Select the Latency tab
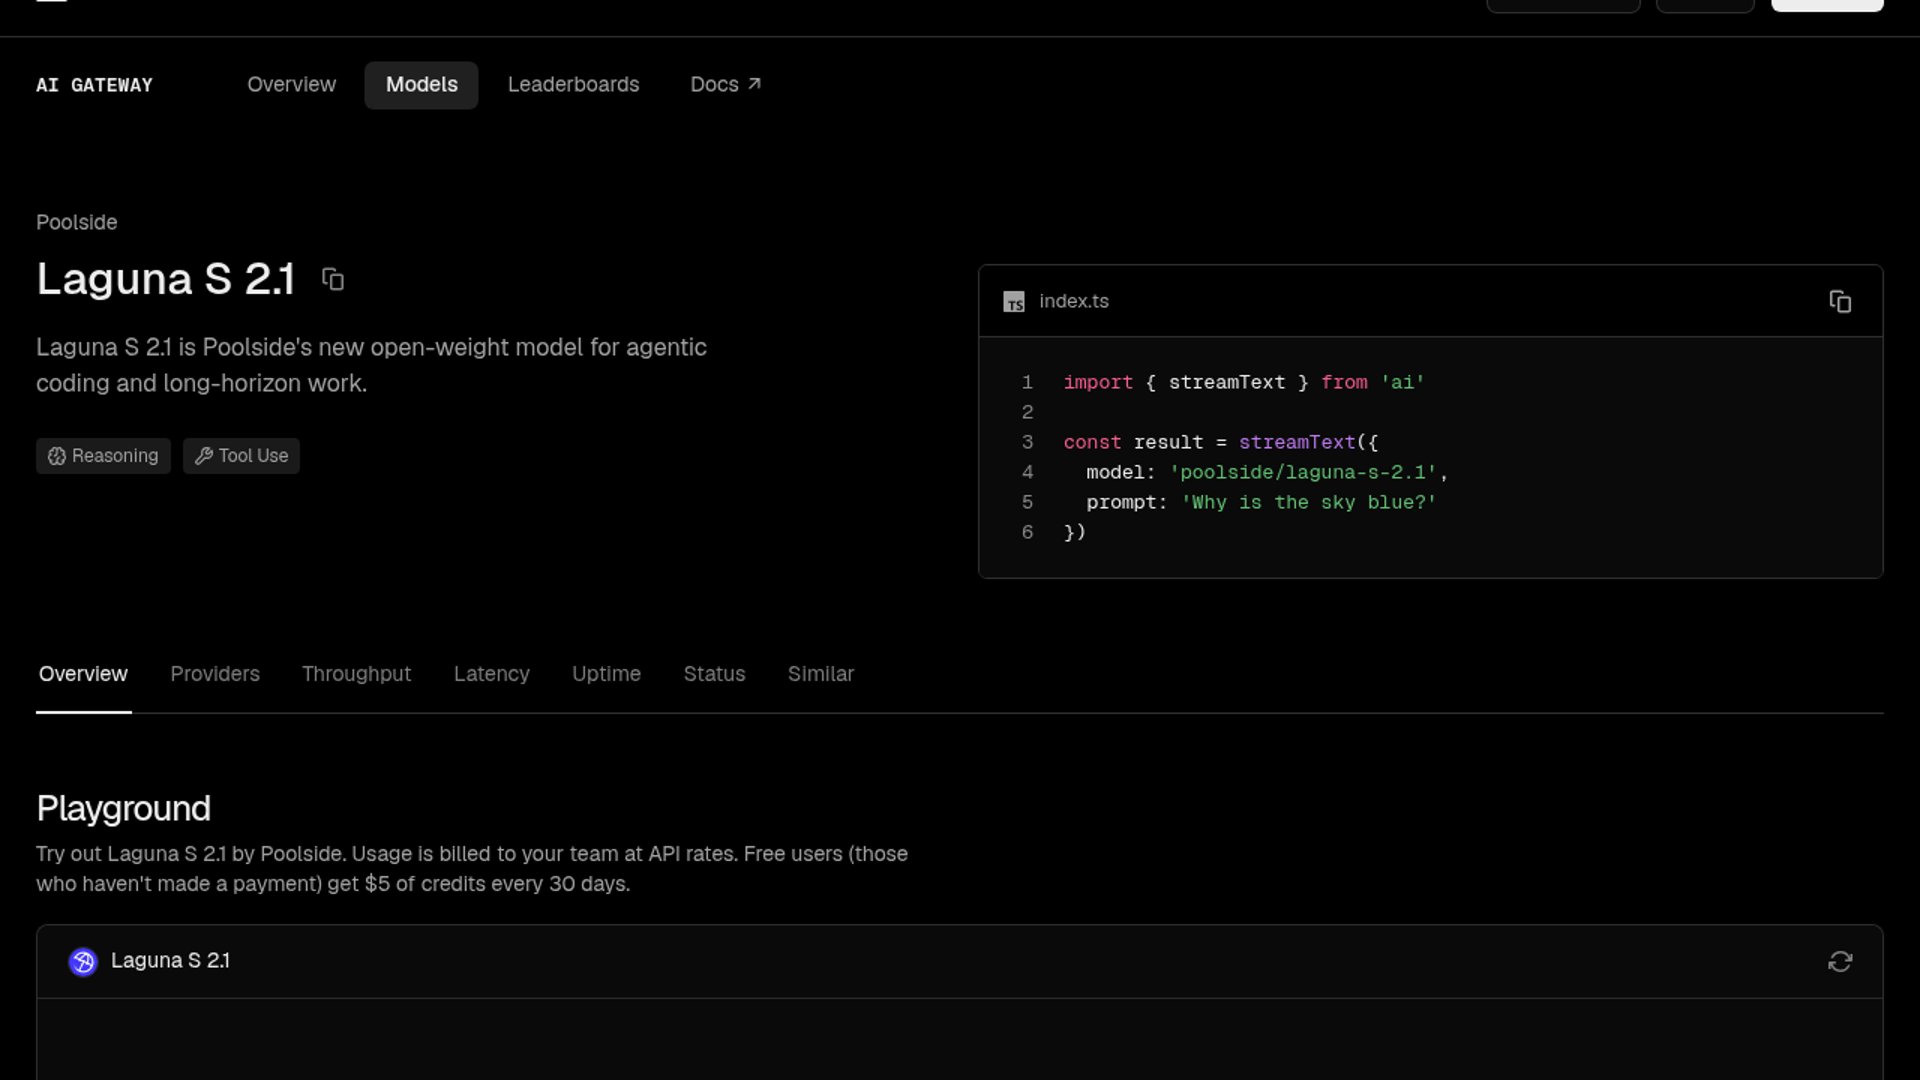The width and height of the screenshot is (1920, 1080). pyautogui.click(x=492, y=674)
